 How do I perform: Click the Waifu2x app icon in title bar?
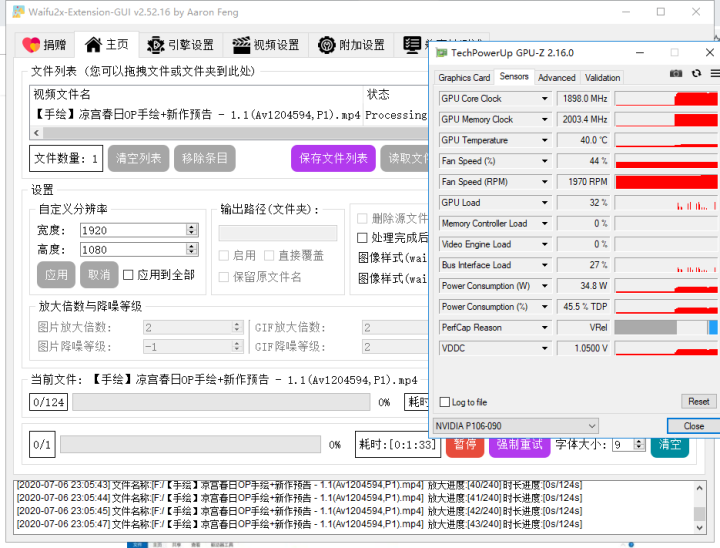click(x=19, y=11)
